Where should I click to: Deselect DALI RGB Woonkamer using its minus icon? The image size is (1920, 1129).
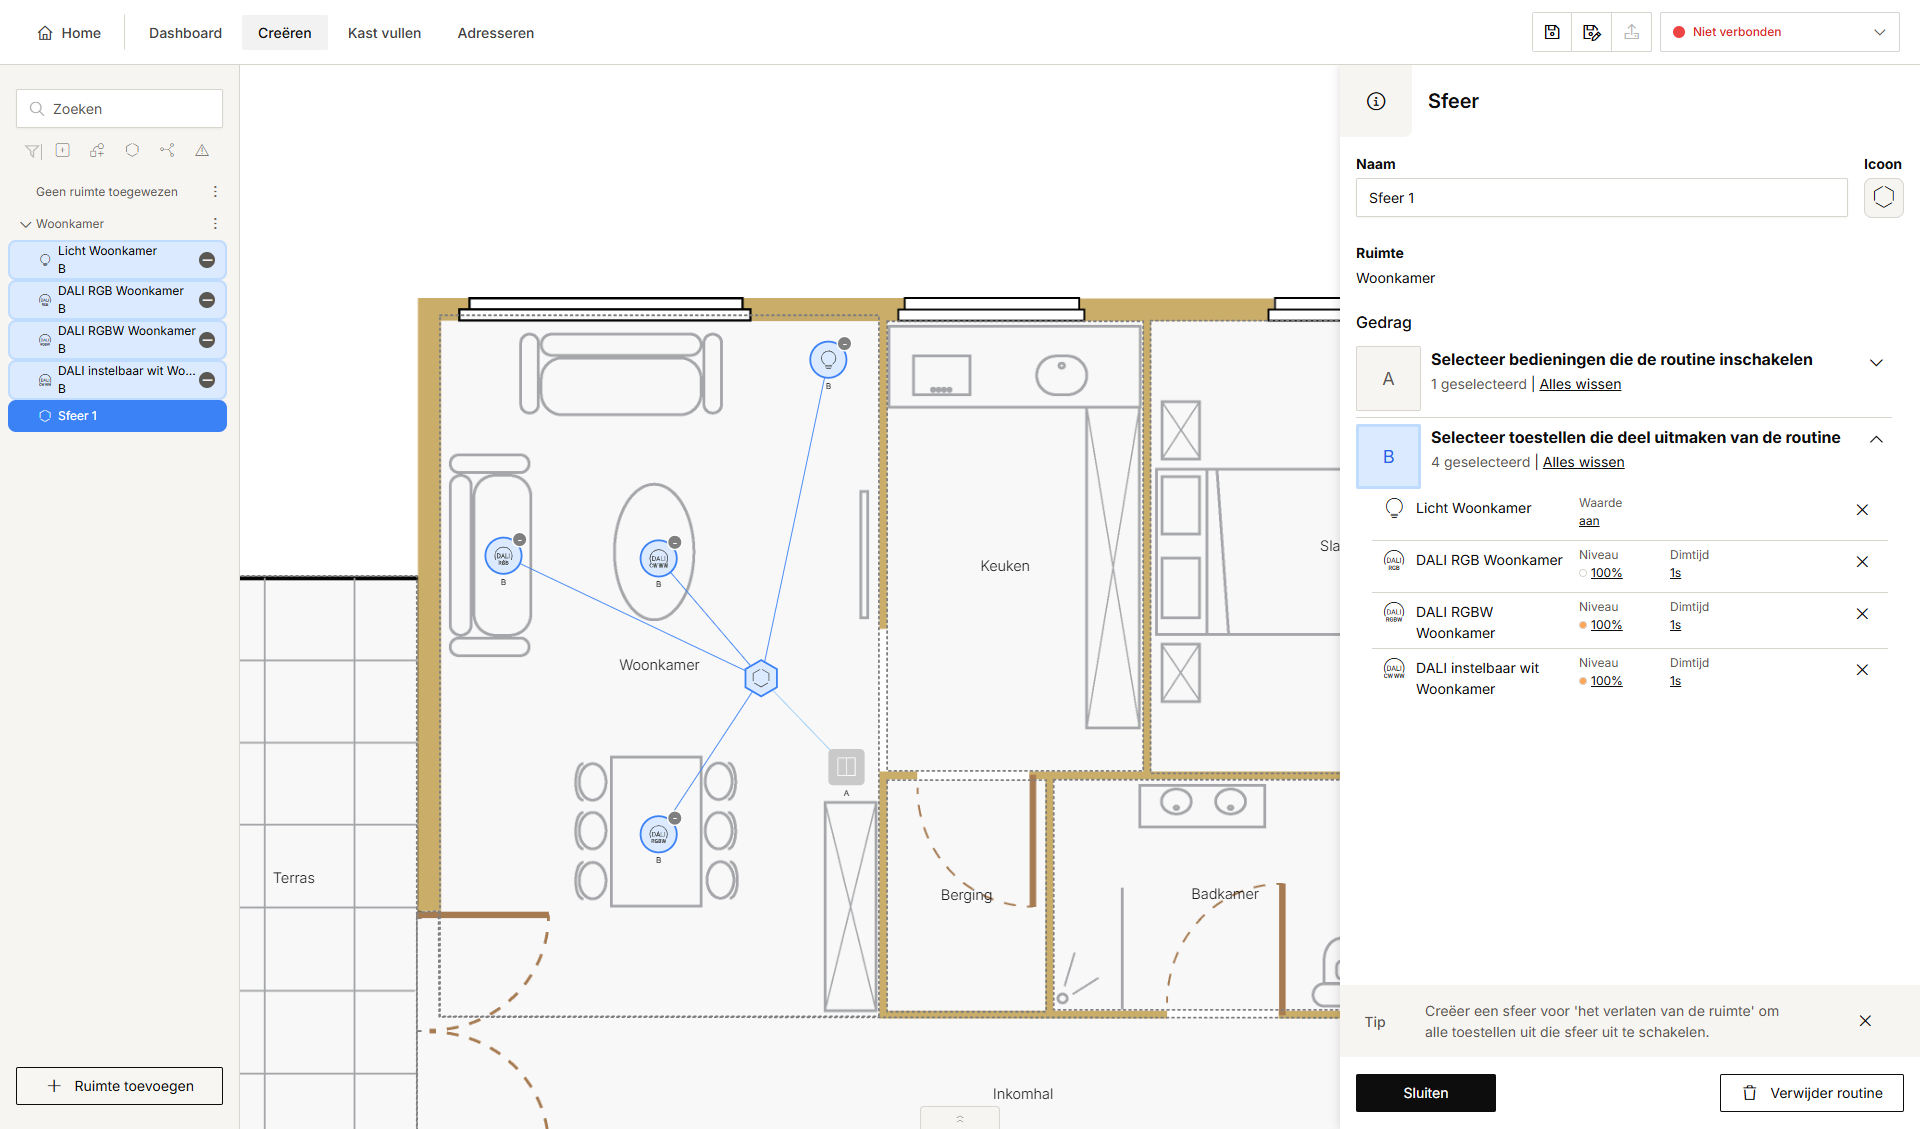(207, 300)
